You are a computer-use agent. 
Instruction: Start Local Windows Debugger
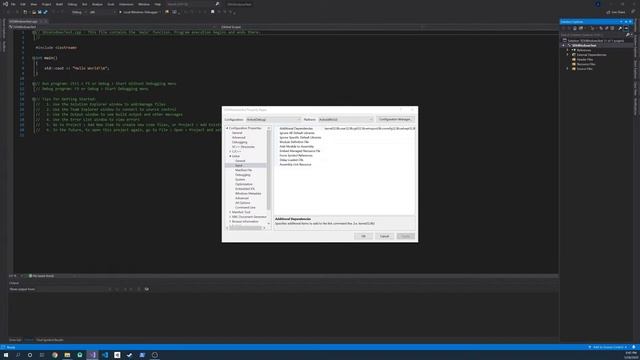point(139,12)
